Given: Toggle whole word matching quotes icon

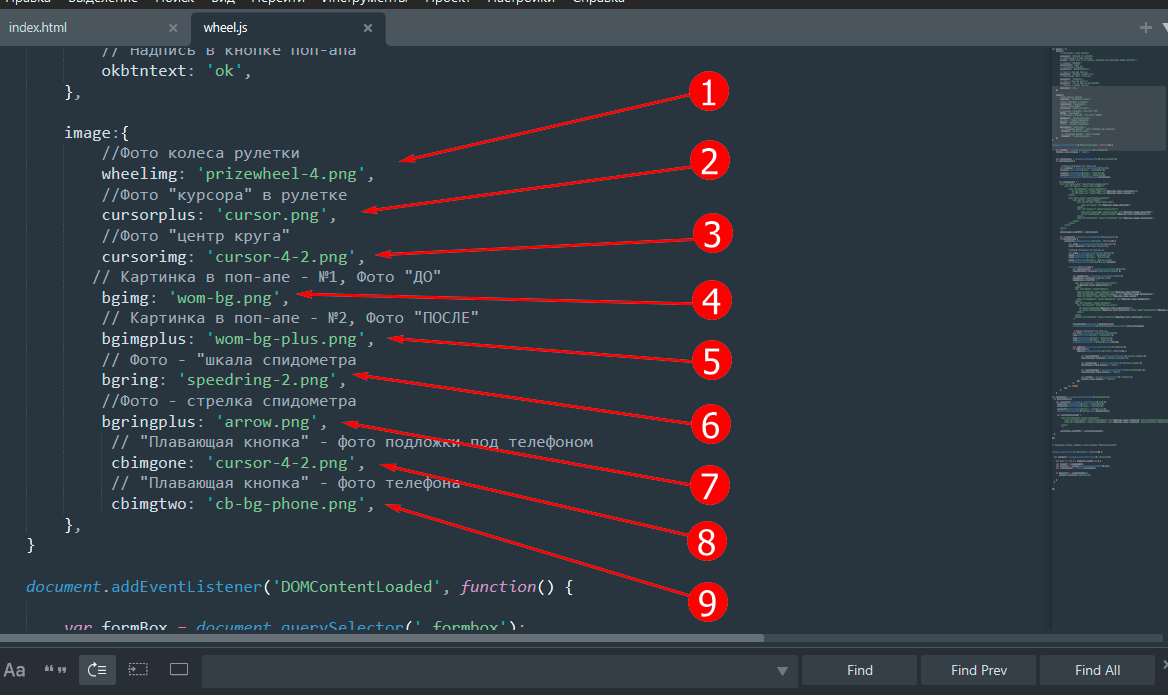Looking at the screenshot, I should click(x=55, y=670).
